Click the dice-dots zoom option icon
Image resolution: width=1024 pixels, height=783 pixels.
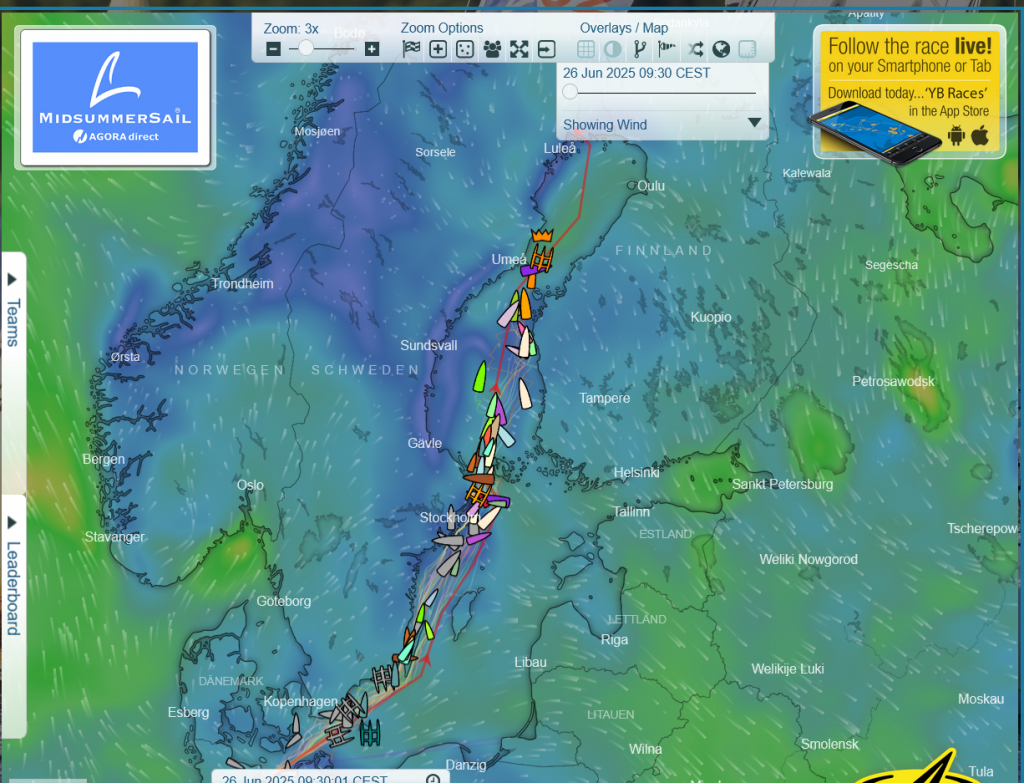coord(465,49)
